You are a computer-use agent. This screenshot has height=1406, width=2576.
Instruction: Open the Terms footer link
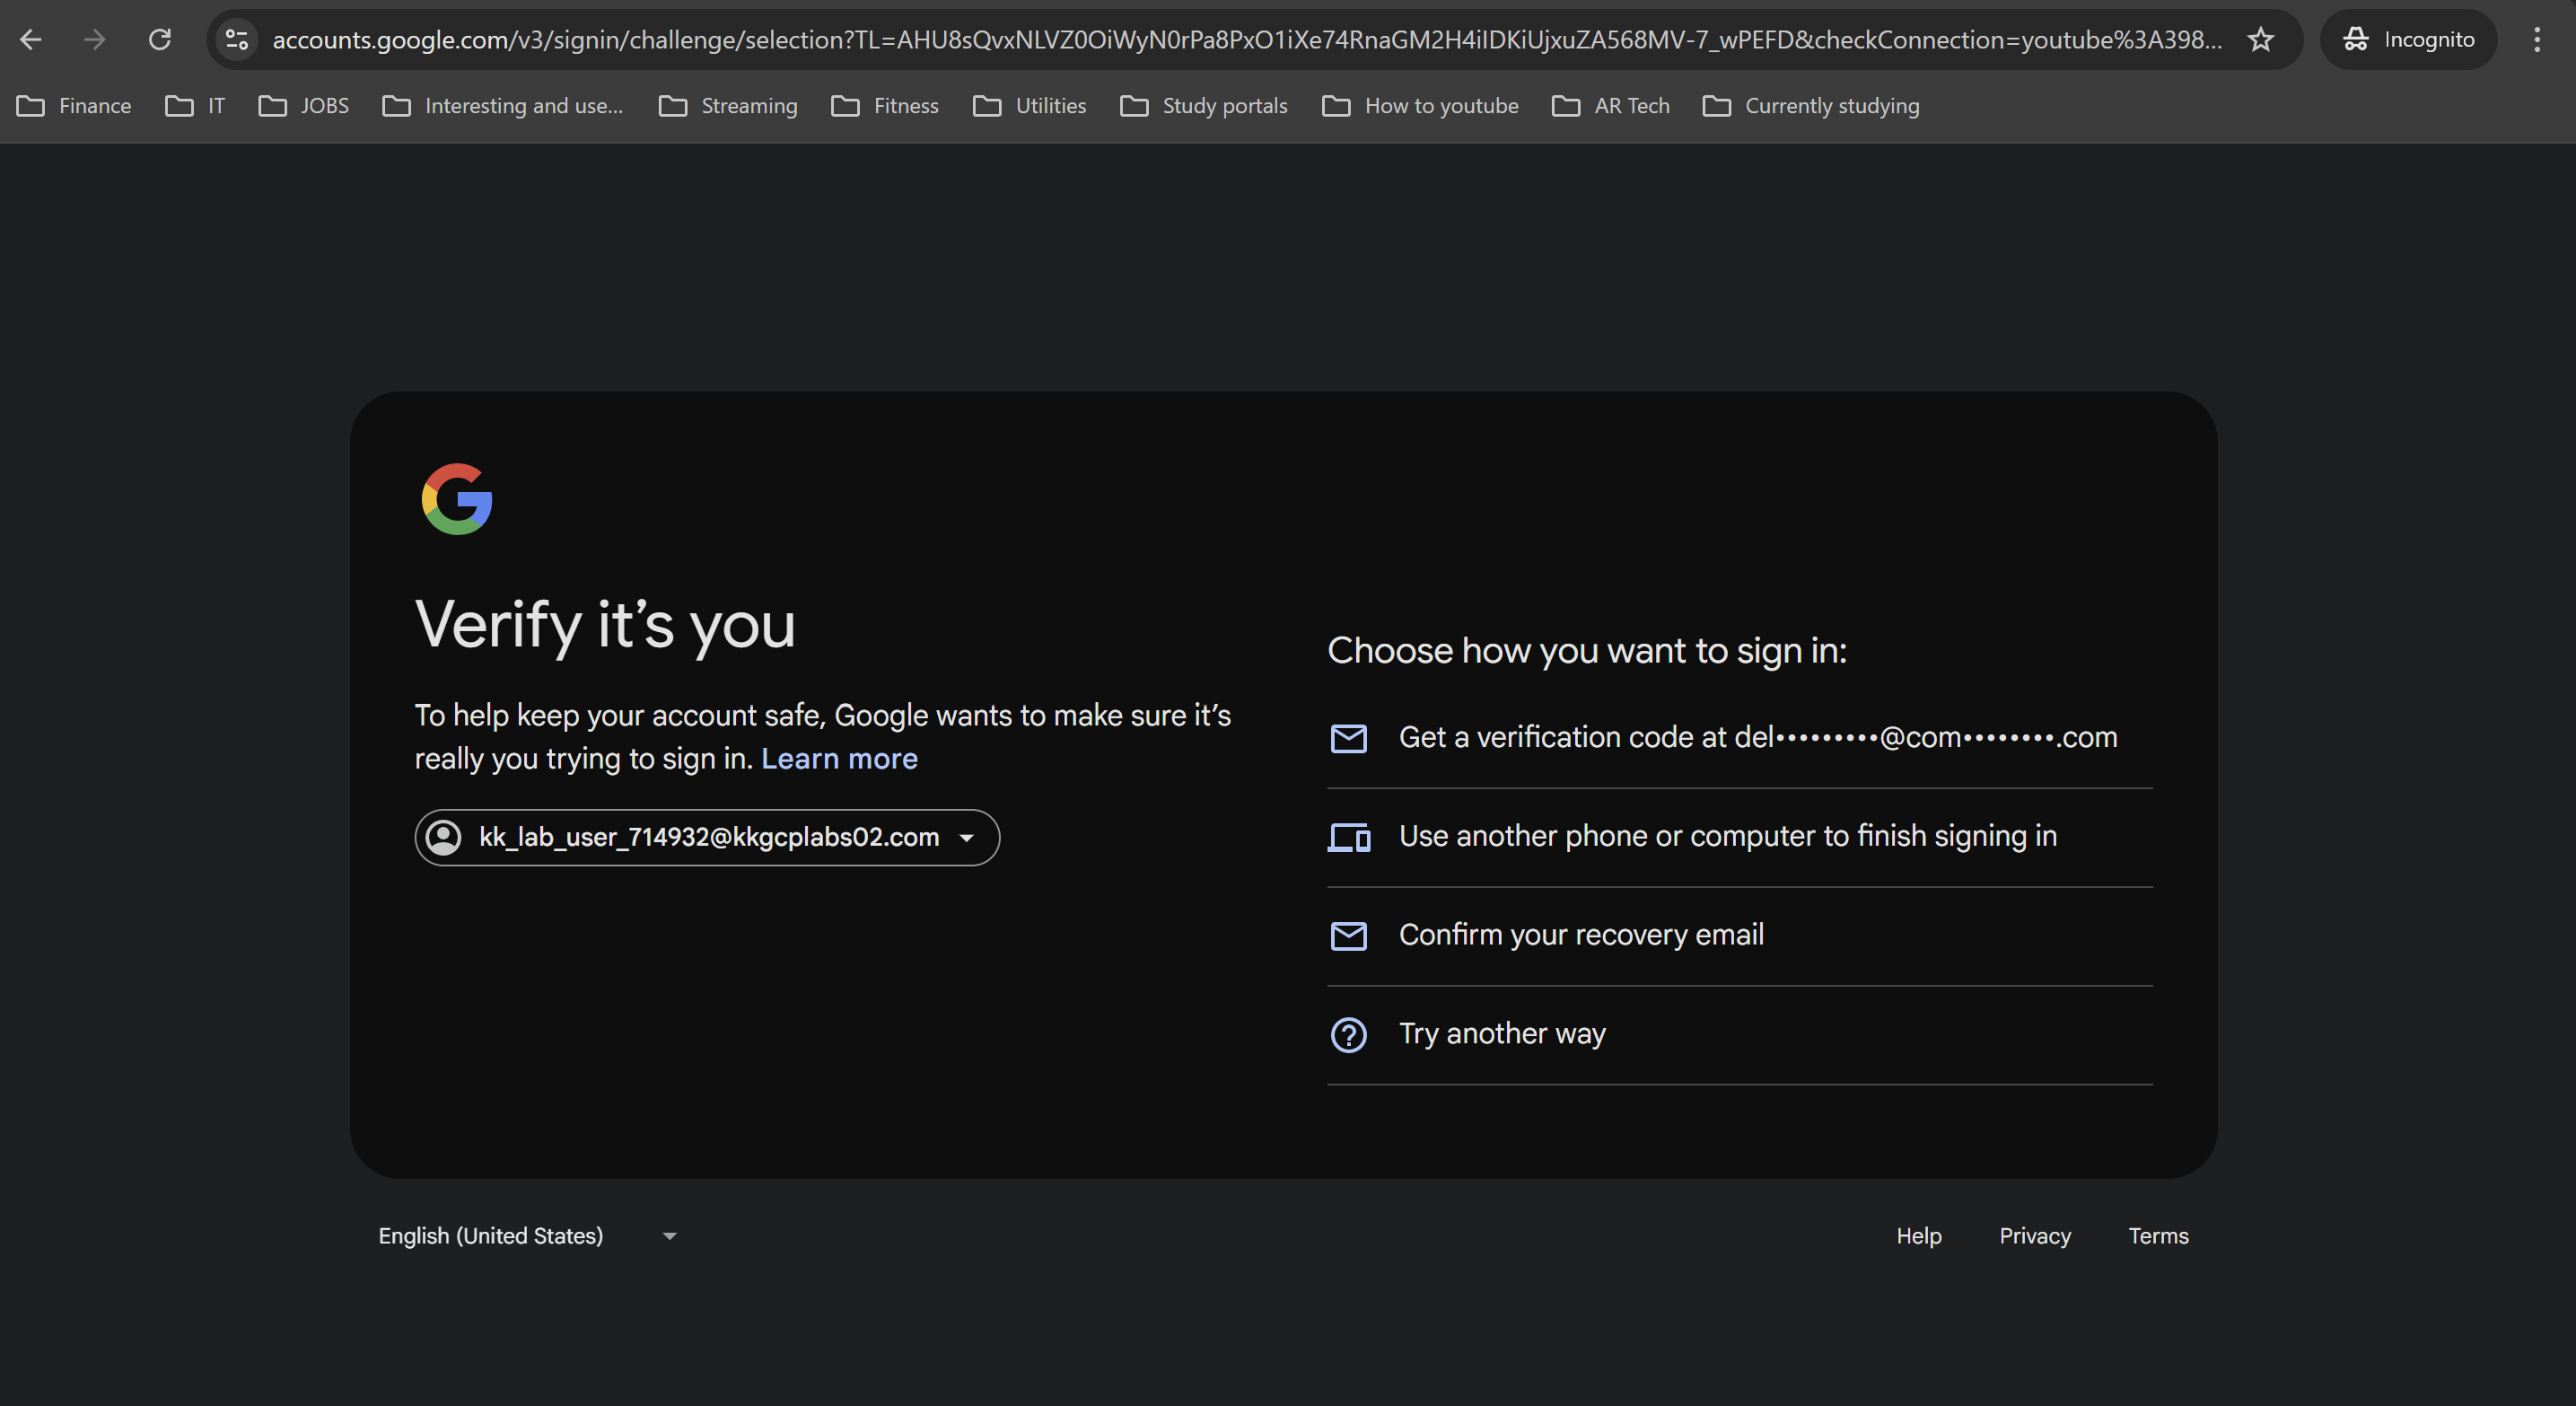click(2158, 1236)
